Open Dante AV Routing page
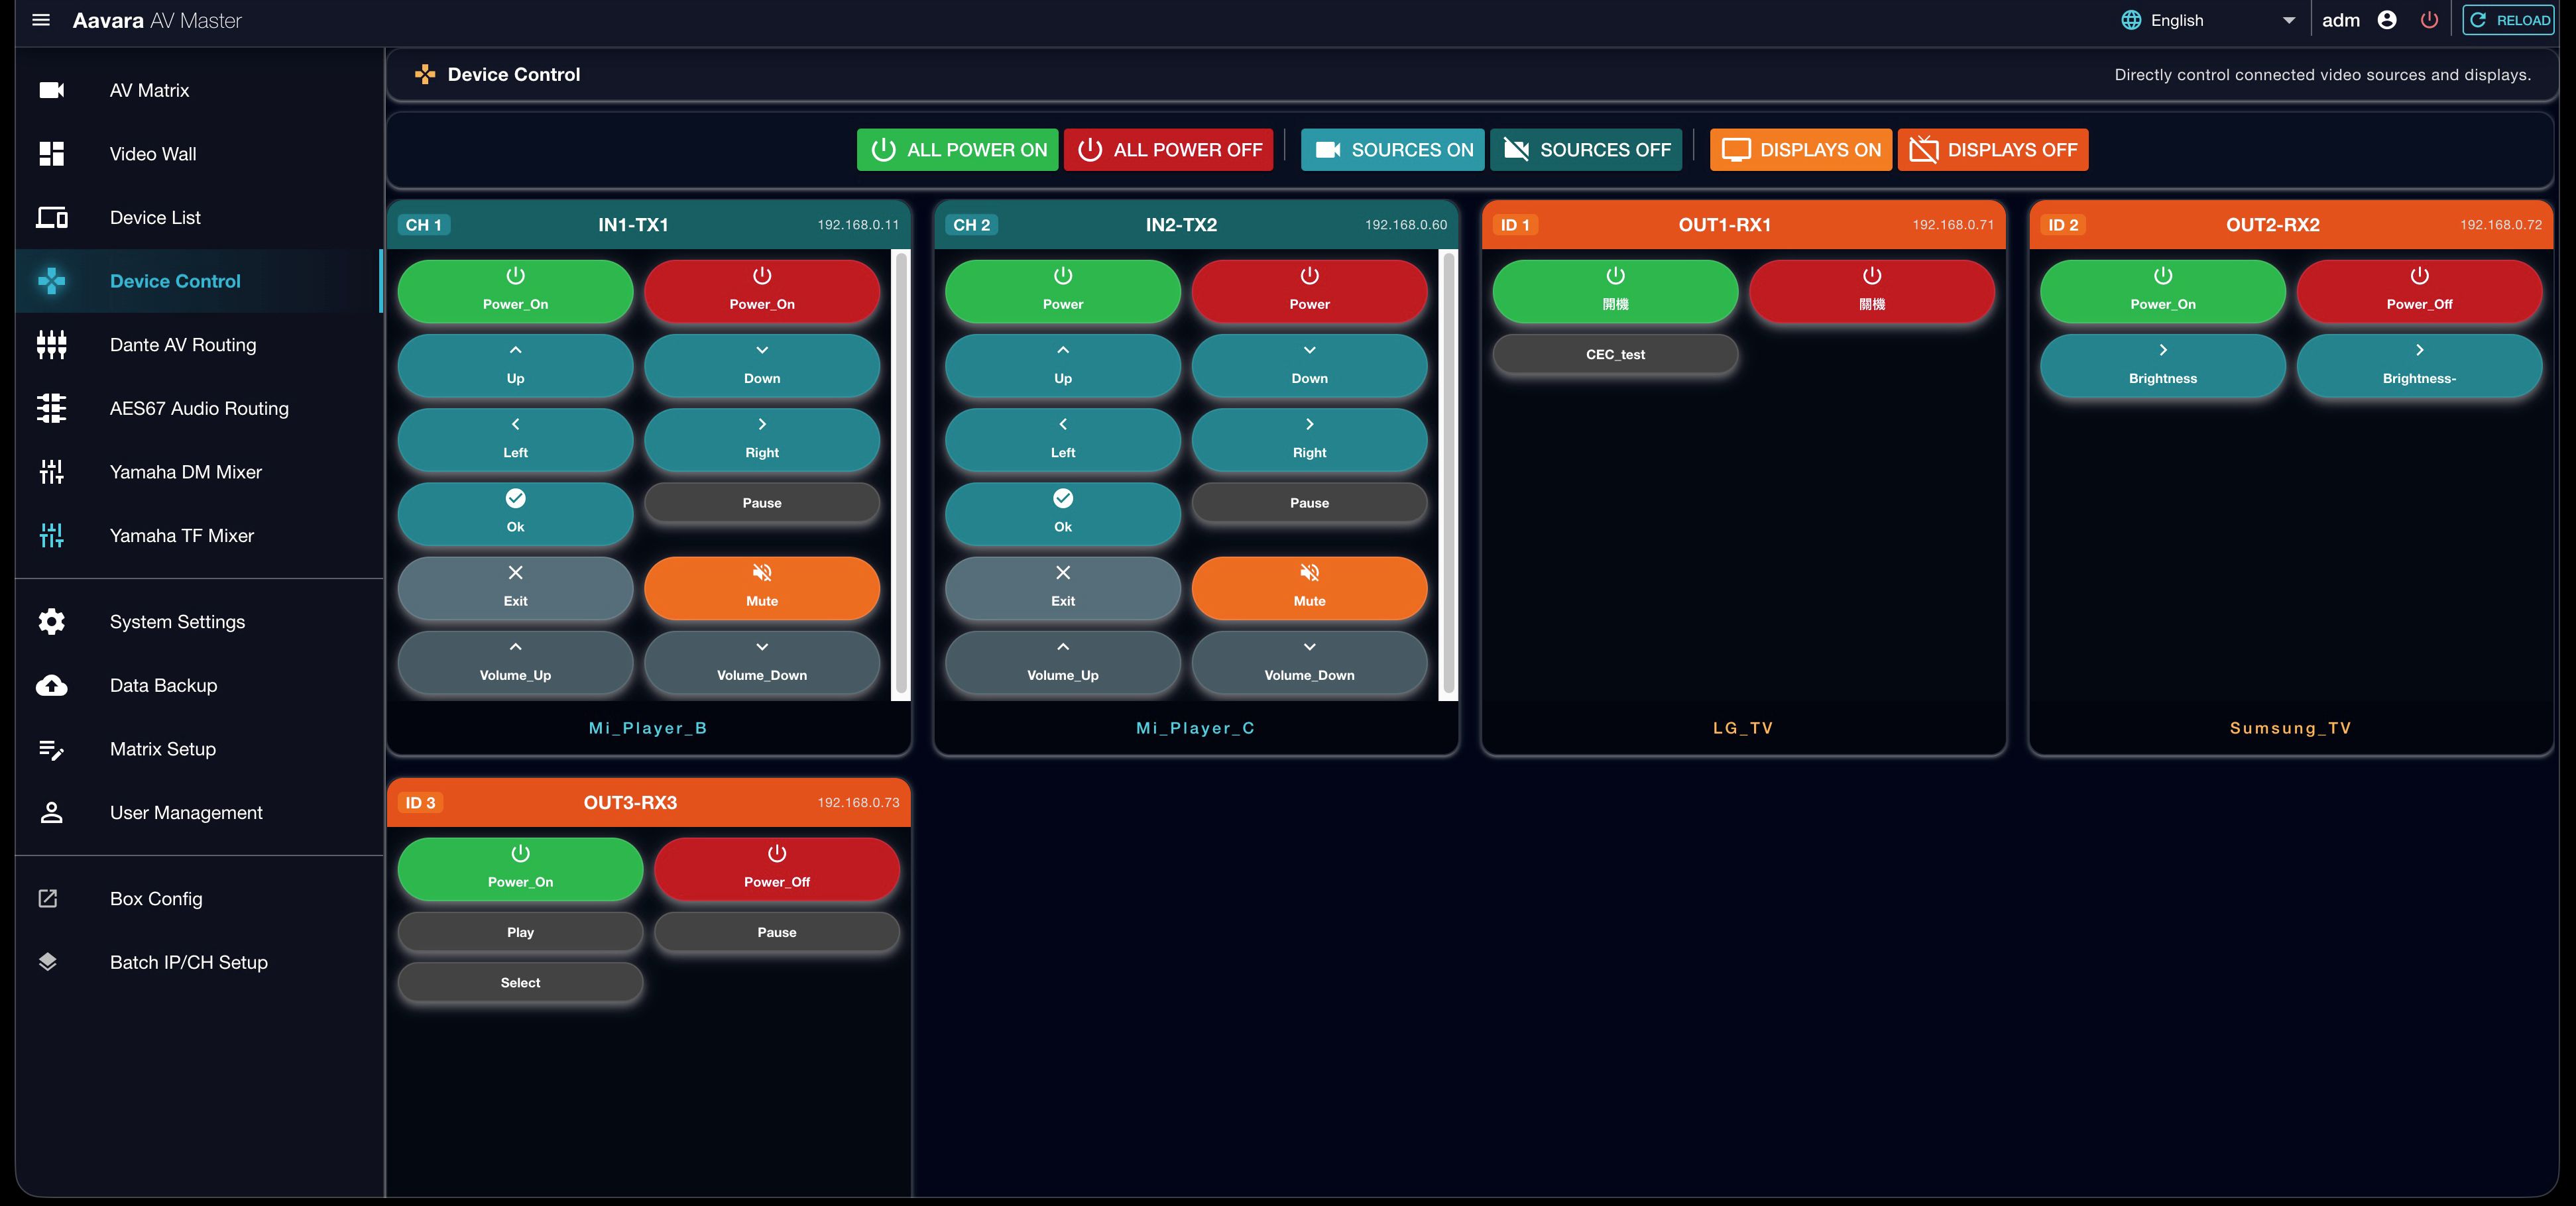This screenshot has width=2576, height=1206. tap(199, 345)
